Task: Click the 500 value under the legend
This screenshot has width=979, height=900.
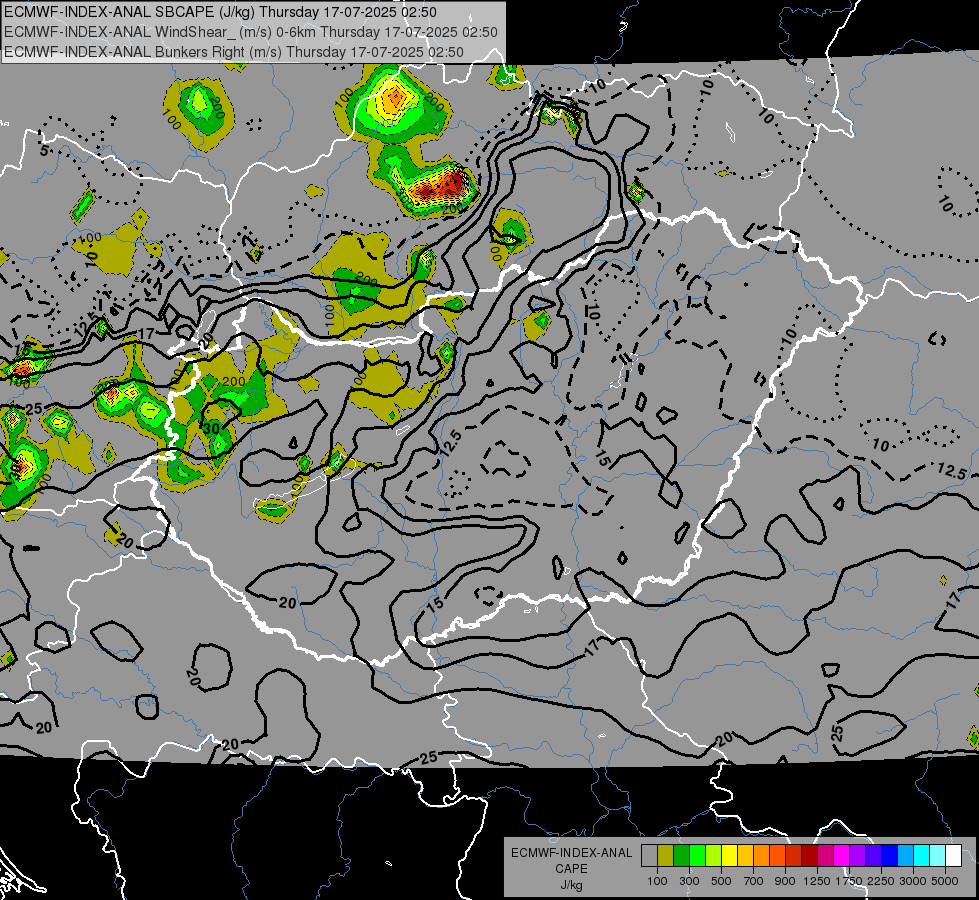Action: [721, 881]
